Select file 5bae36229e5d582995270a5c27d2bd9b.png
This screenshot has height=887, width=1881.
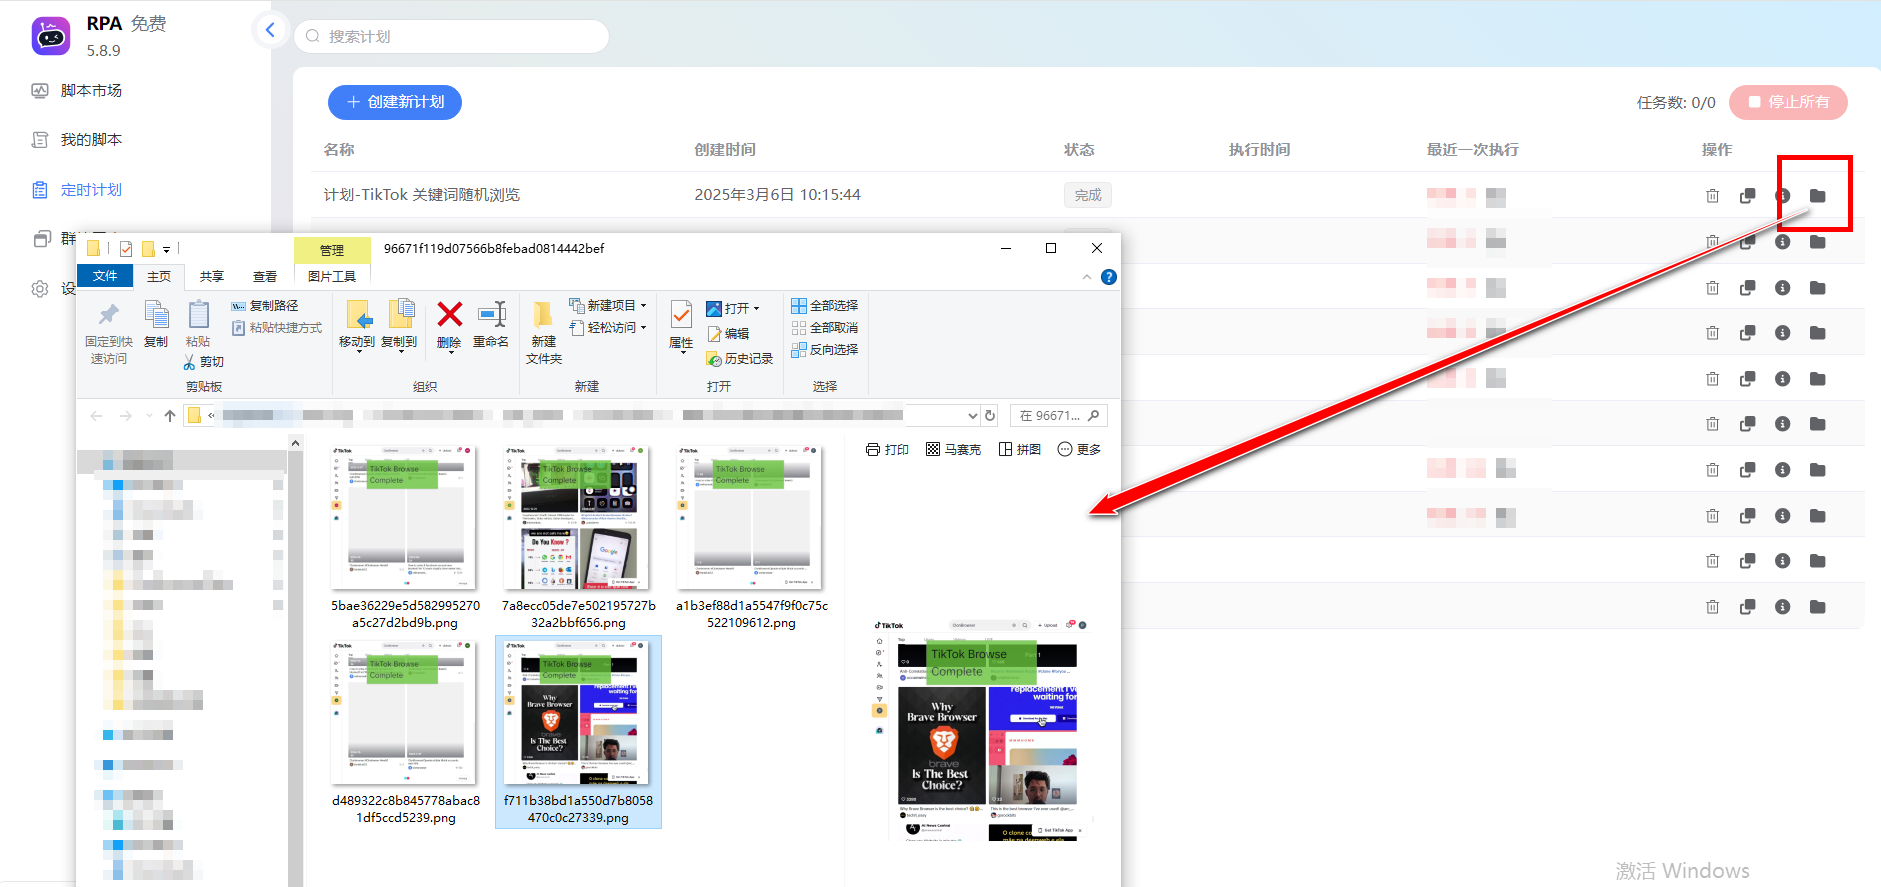[x=405, y=538]
